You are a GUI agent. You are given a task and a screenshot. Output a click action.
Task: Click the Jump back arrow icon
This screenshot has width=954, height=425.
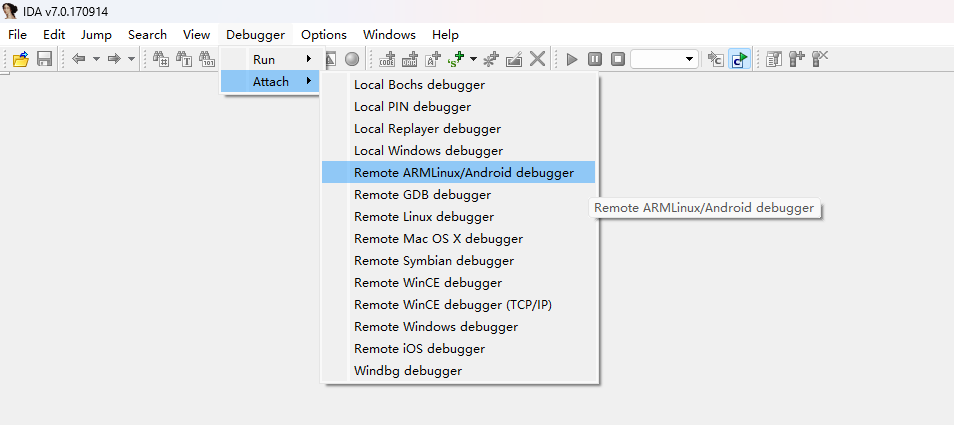tap(78, 59)
